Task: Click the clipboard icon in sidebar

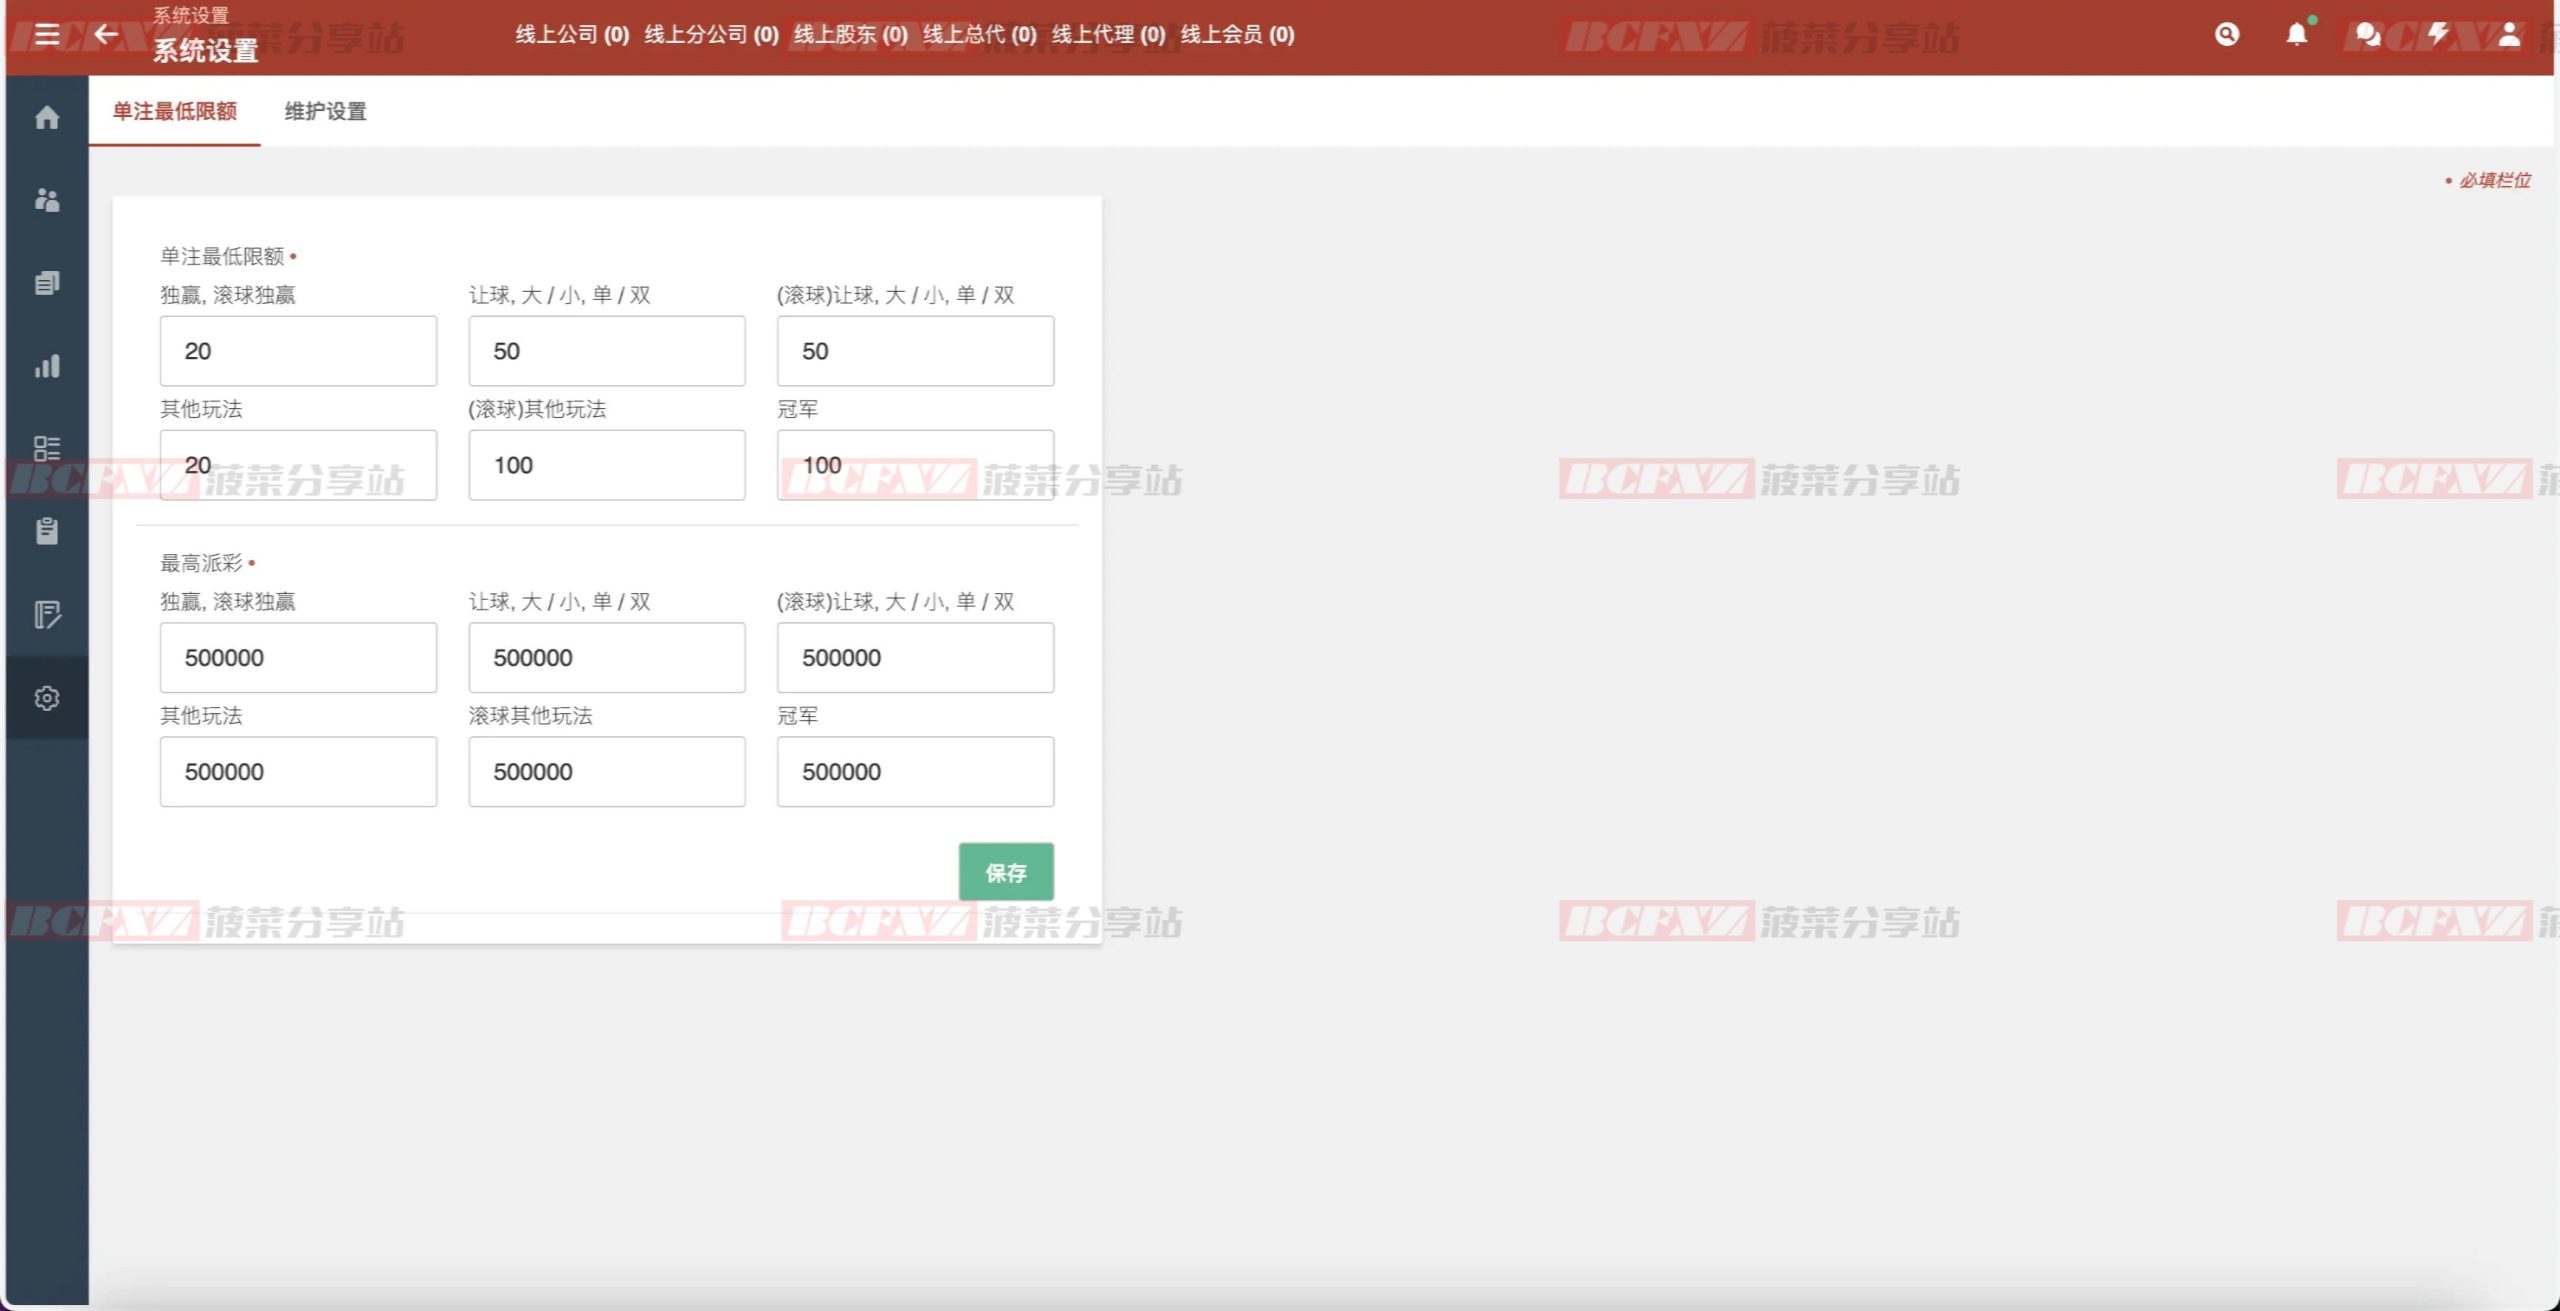Action: pyautogui.click(x=47, y=531)
